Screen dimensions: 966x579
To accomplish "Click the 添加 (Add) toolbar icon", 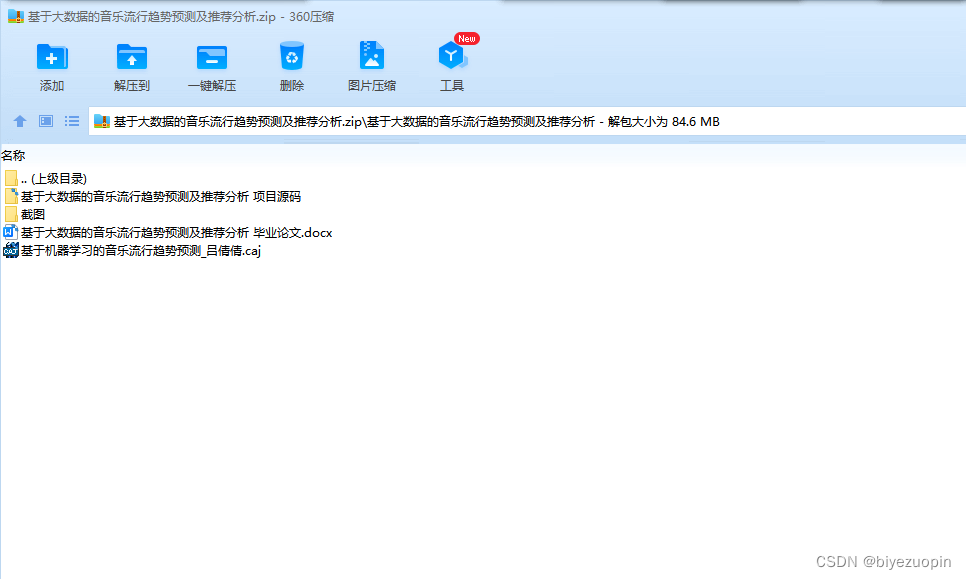I will (x=52, y=57).
